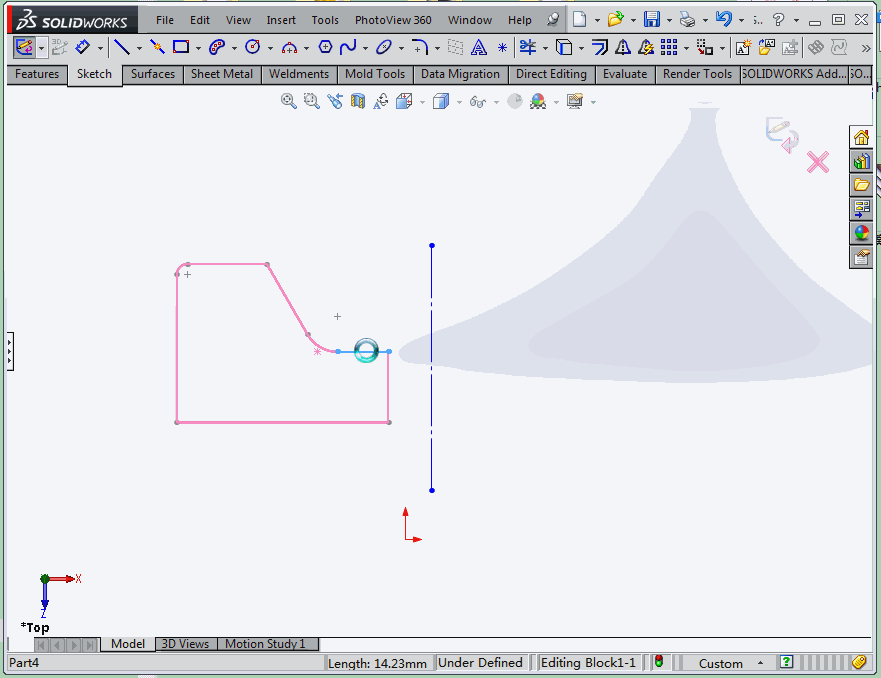881x678 pixels.
Task: Switch to the Evaluate tab
Action: tap(625, 74)
